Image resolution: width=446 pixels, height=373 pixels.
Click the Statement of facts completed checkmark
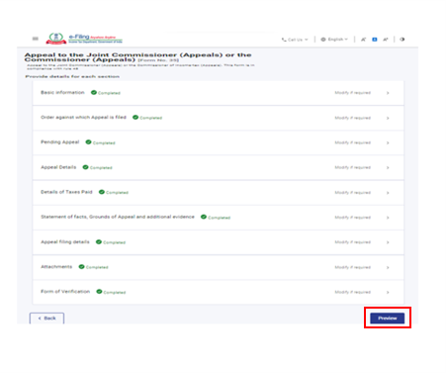[204, 217]
